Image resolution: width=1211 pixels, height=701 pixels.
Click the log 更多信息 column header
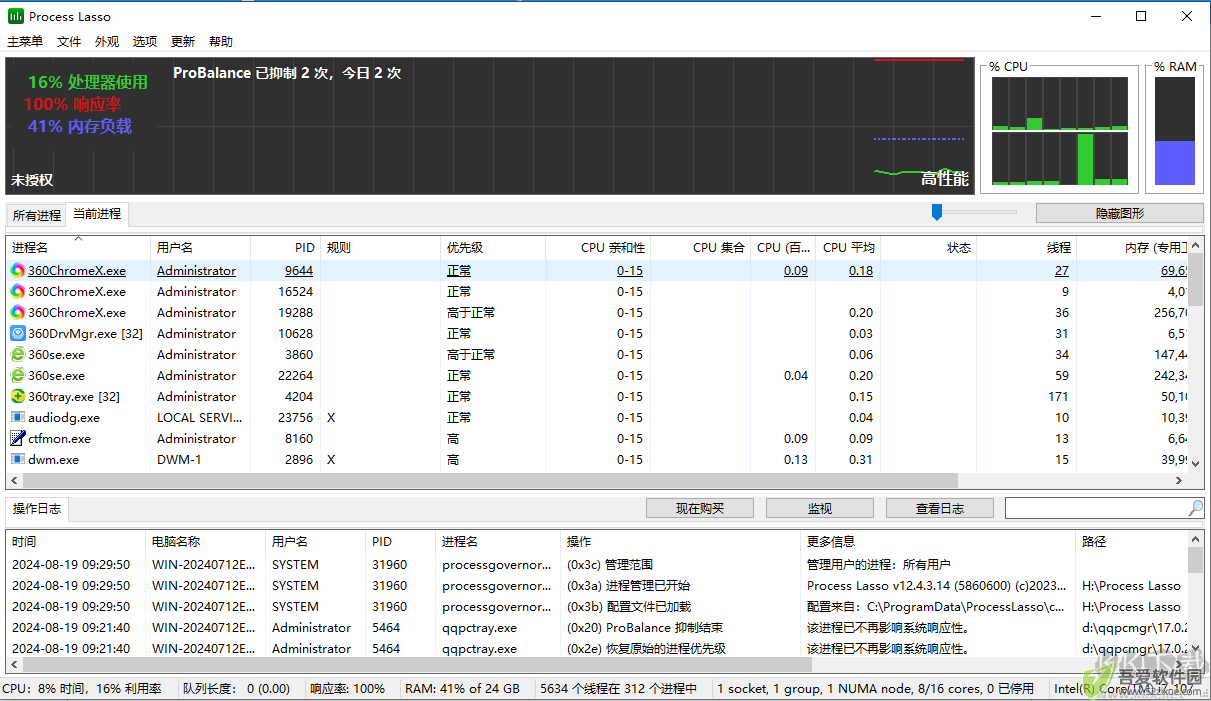click(939, 541)
